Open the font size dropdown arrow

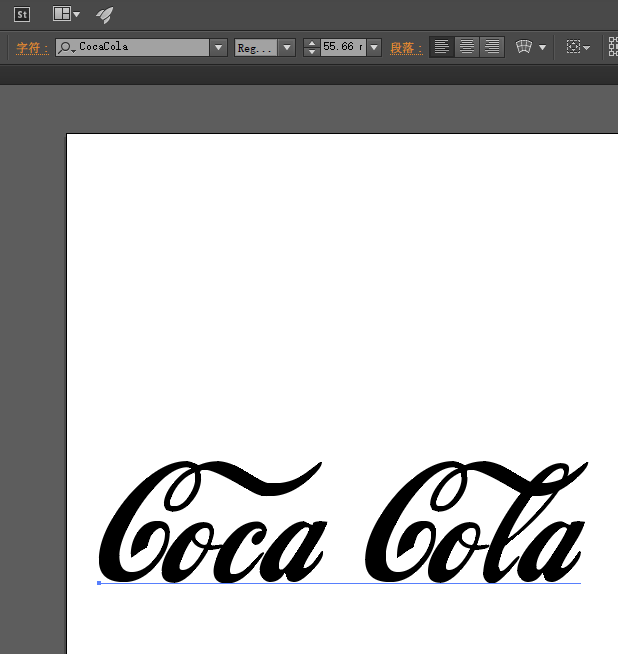click(x=374, y=47)
